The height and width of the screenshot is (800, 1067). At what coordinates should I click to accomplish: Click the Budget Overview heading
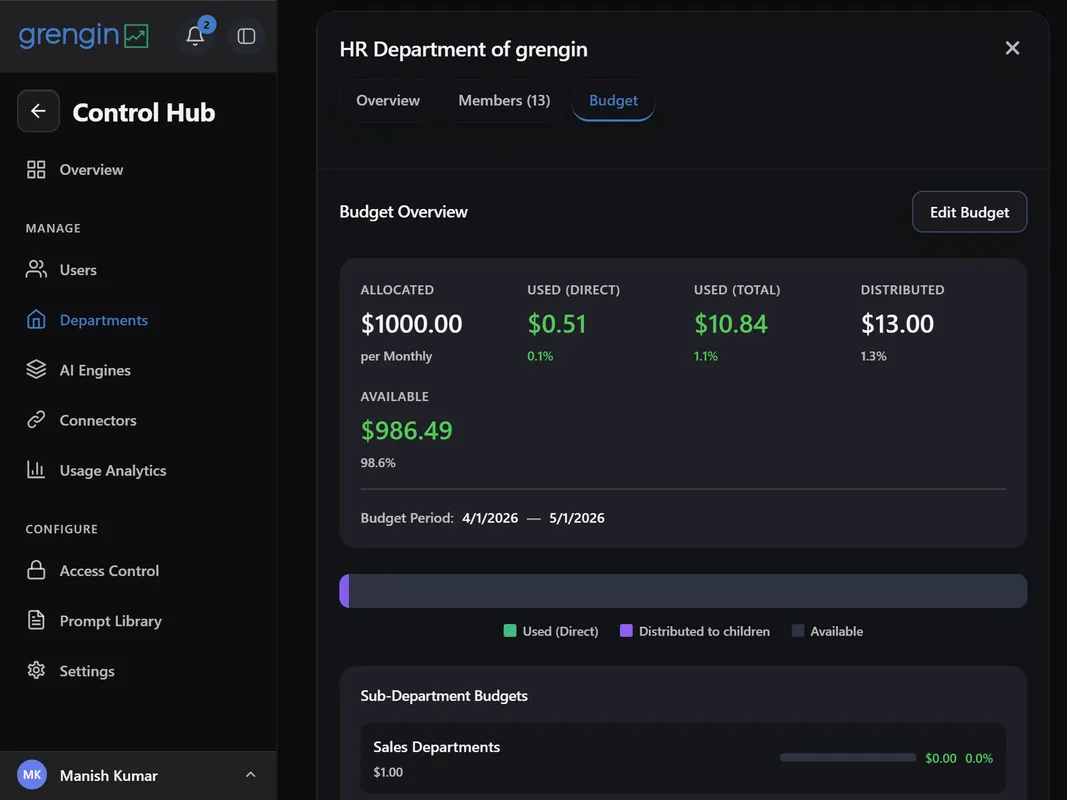pos(404,212)
